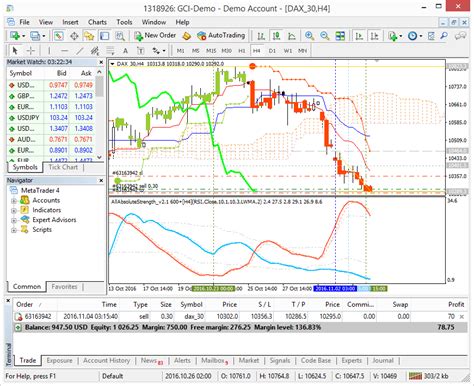Toggle the Data Window icon
Image resolution: width=474 pixels, height=386 pixels.
click(x=74, y=36)
